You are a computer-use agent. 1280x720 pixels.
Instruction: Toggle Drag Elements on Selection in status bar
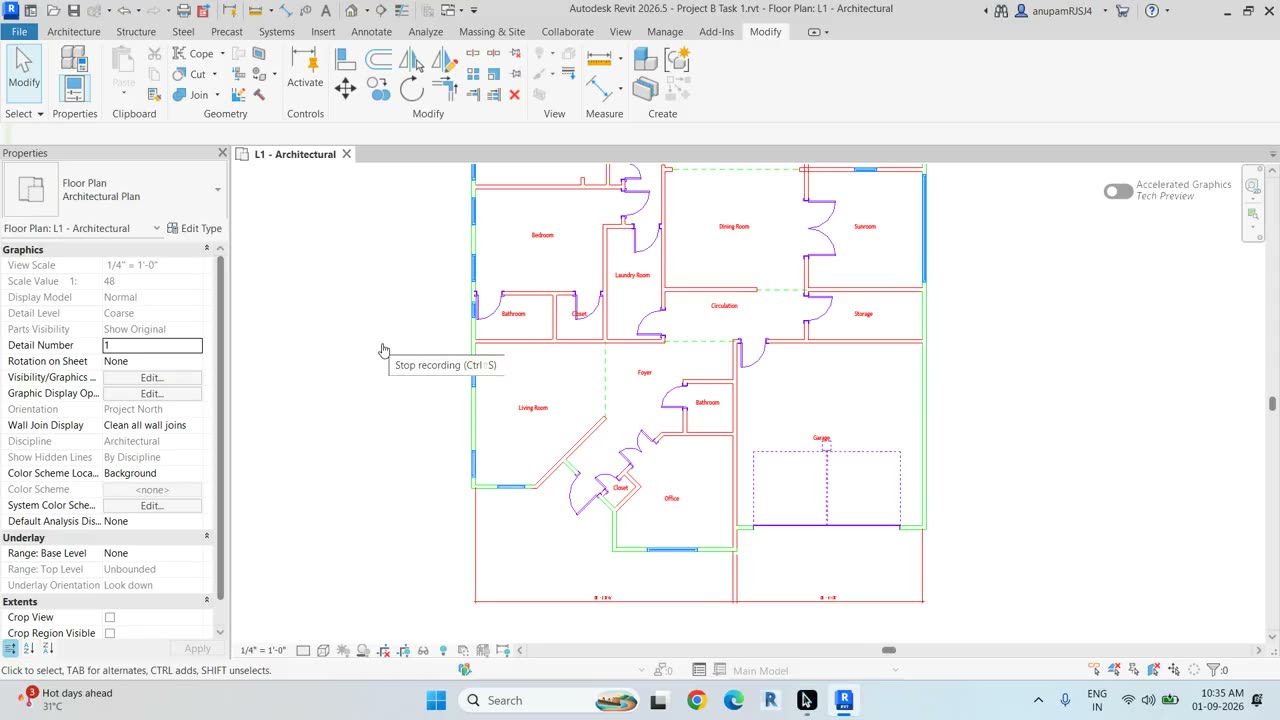coord(1174,670)
